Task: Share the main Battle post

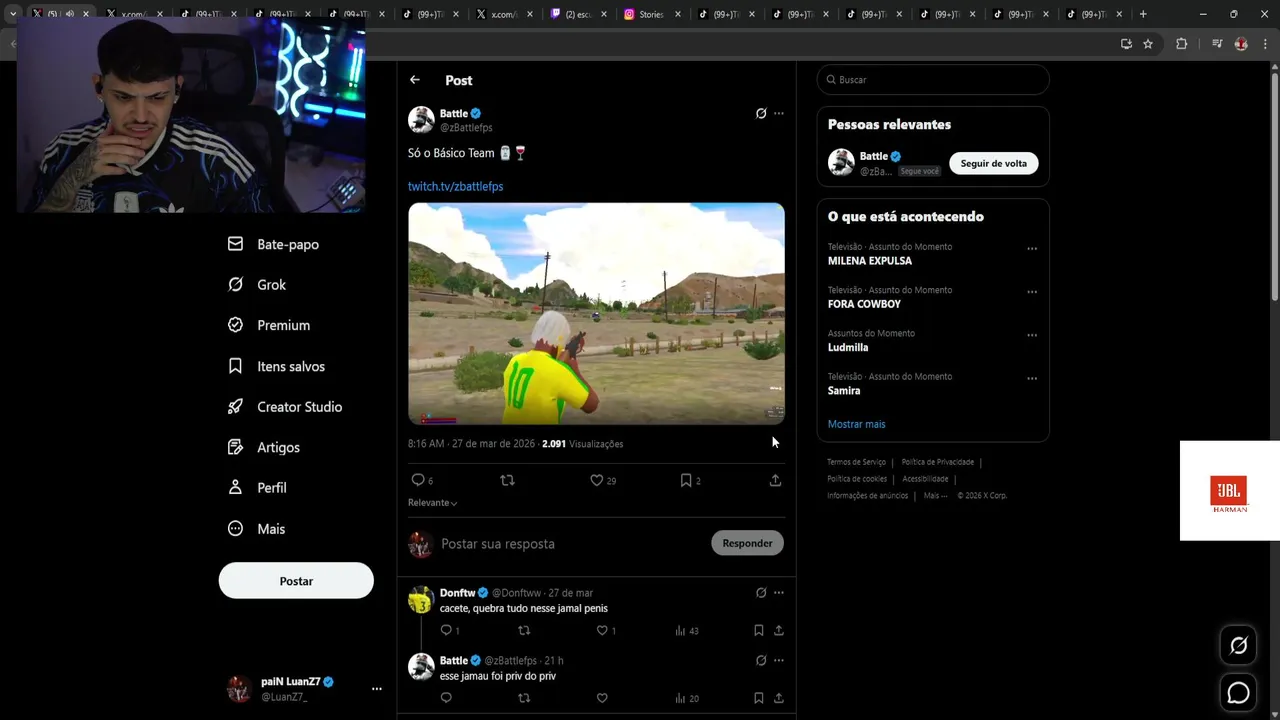Action: pos(775,480)
